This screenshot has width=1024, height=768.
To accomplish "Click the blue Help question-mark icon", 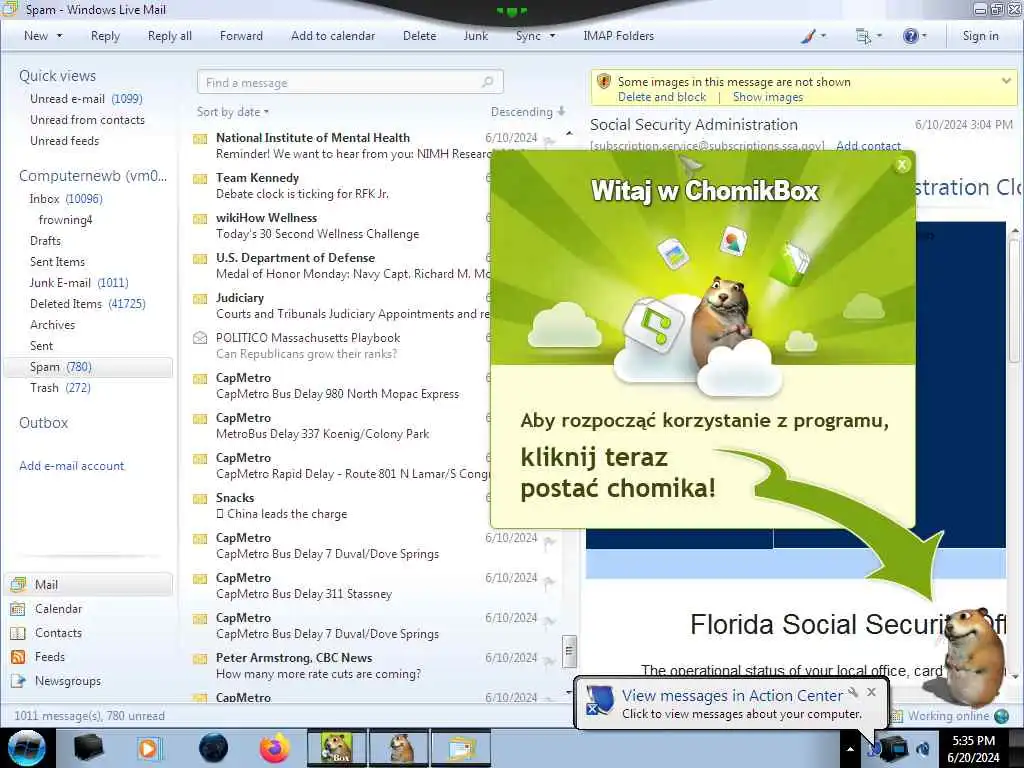I will [x=910, y=37].
